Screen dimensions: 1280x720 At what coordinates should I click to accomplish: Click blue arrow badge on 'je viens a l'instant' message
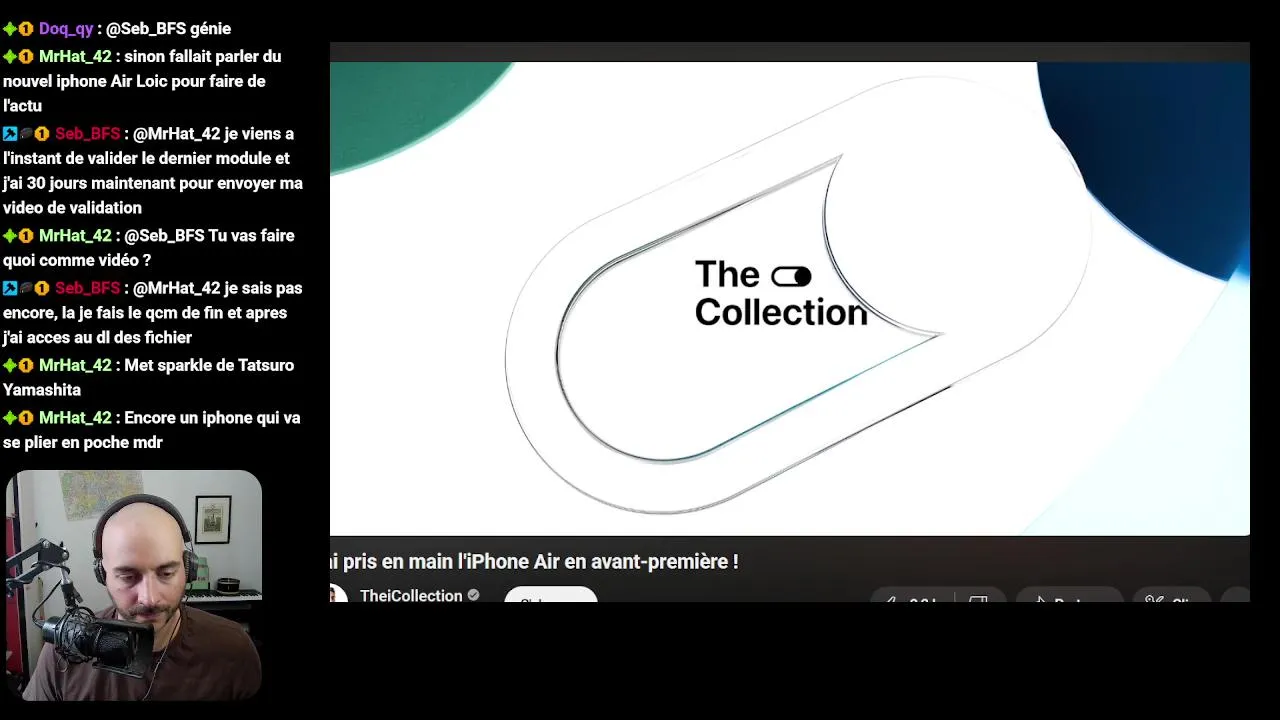tap(10, 134)
